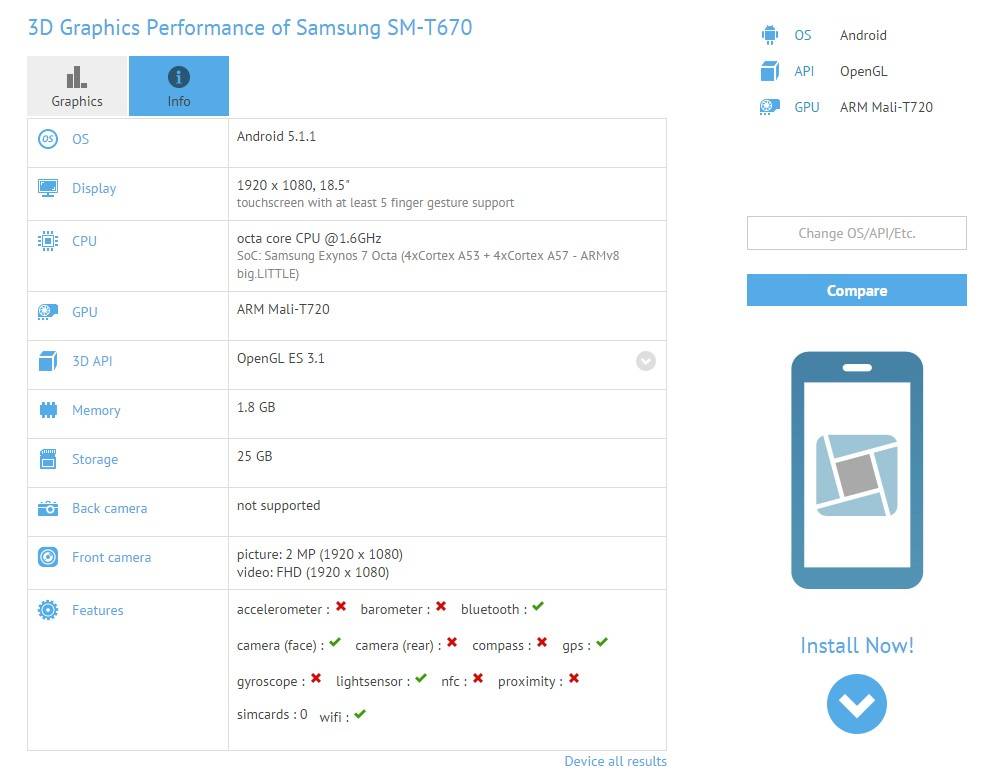Click the blue download arrow button
Screen dimensions: 1008x780
click(857, 704)
